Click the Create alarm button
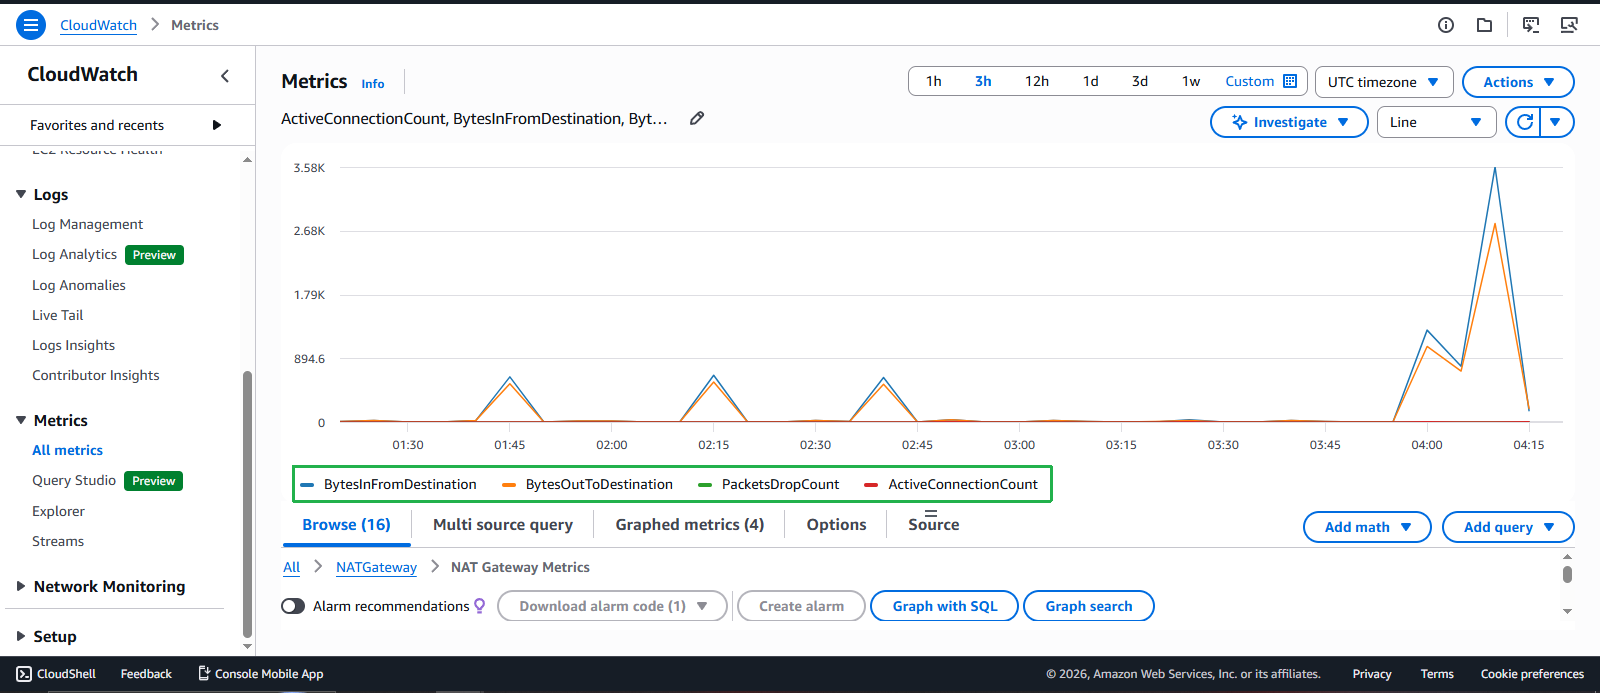 pyautogui.click(x=801, y=606)
